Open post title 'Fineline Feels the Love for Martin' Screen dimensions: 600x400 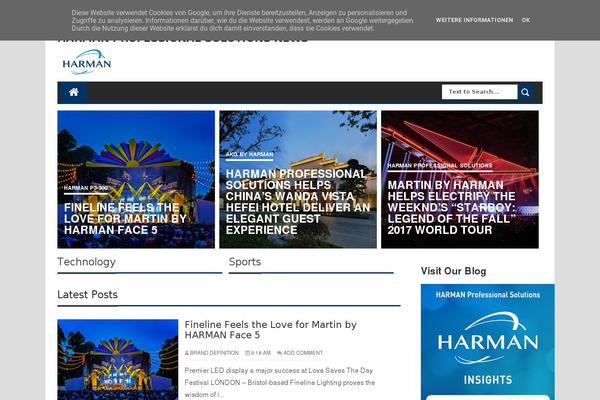[x=271, y=330]
